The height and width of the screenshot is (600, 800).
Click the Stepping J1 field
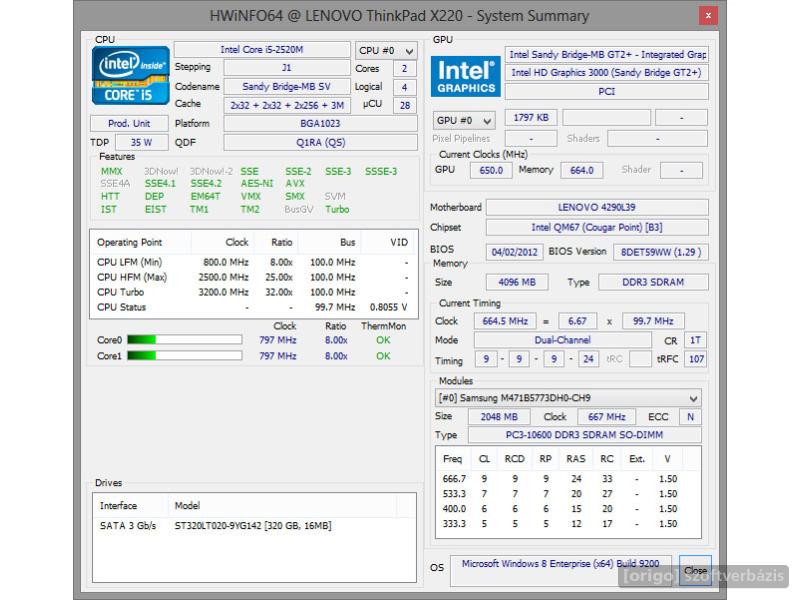tap(287, 68)
